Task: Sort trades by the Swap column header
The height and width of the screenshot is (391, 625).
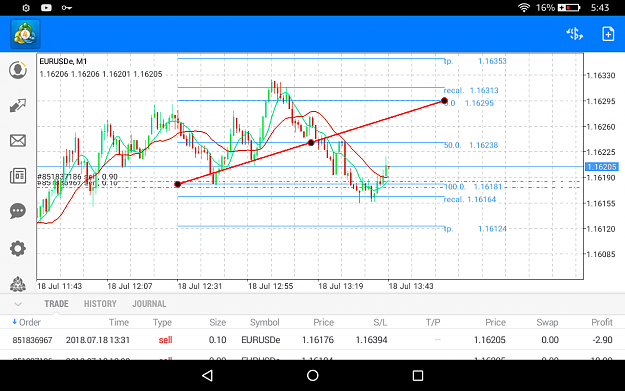Action: click(547, 322)
